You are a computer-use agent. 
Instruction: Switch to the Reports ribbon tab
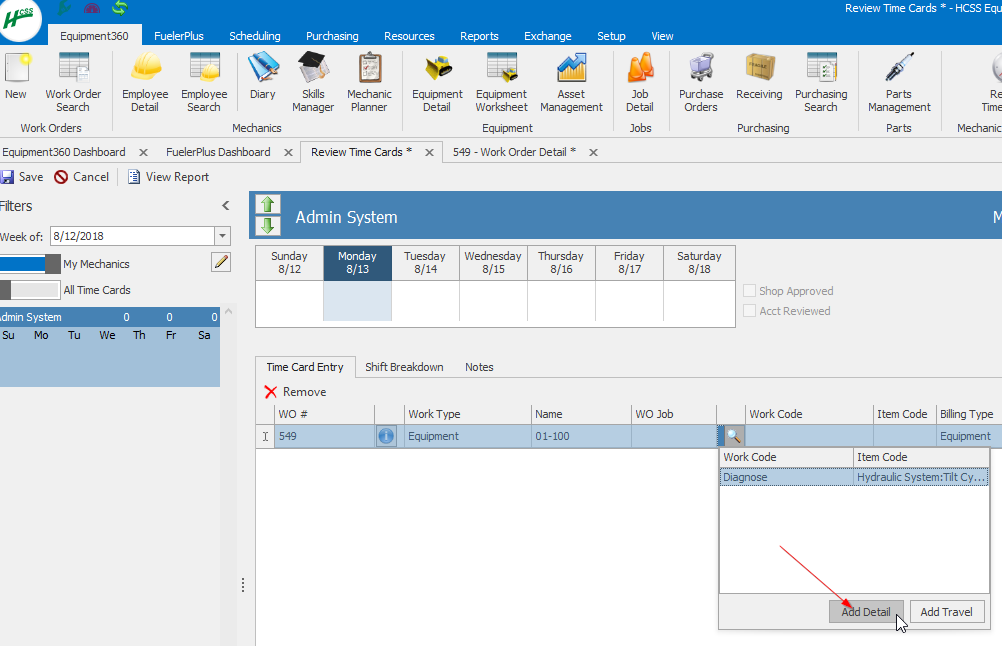tap(479, 36)
